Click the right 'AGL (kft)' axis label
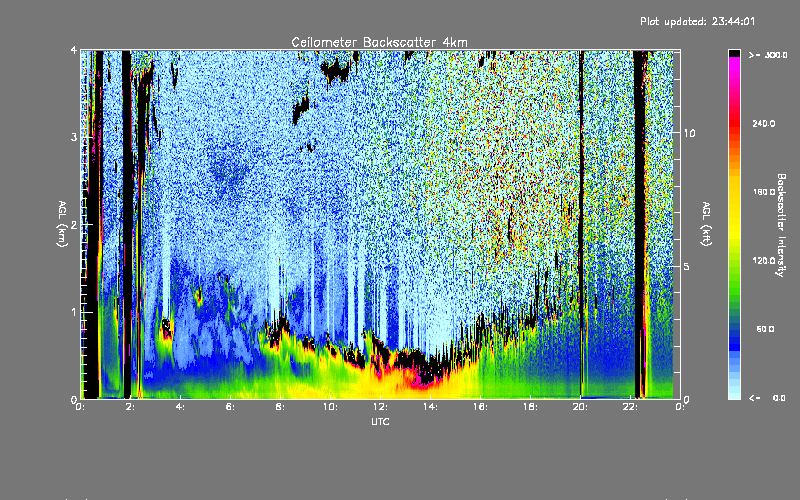 click(x=706, y=224)
